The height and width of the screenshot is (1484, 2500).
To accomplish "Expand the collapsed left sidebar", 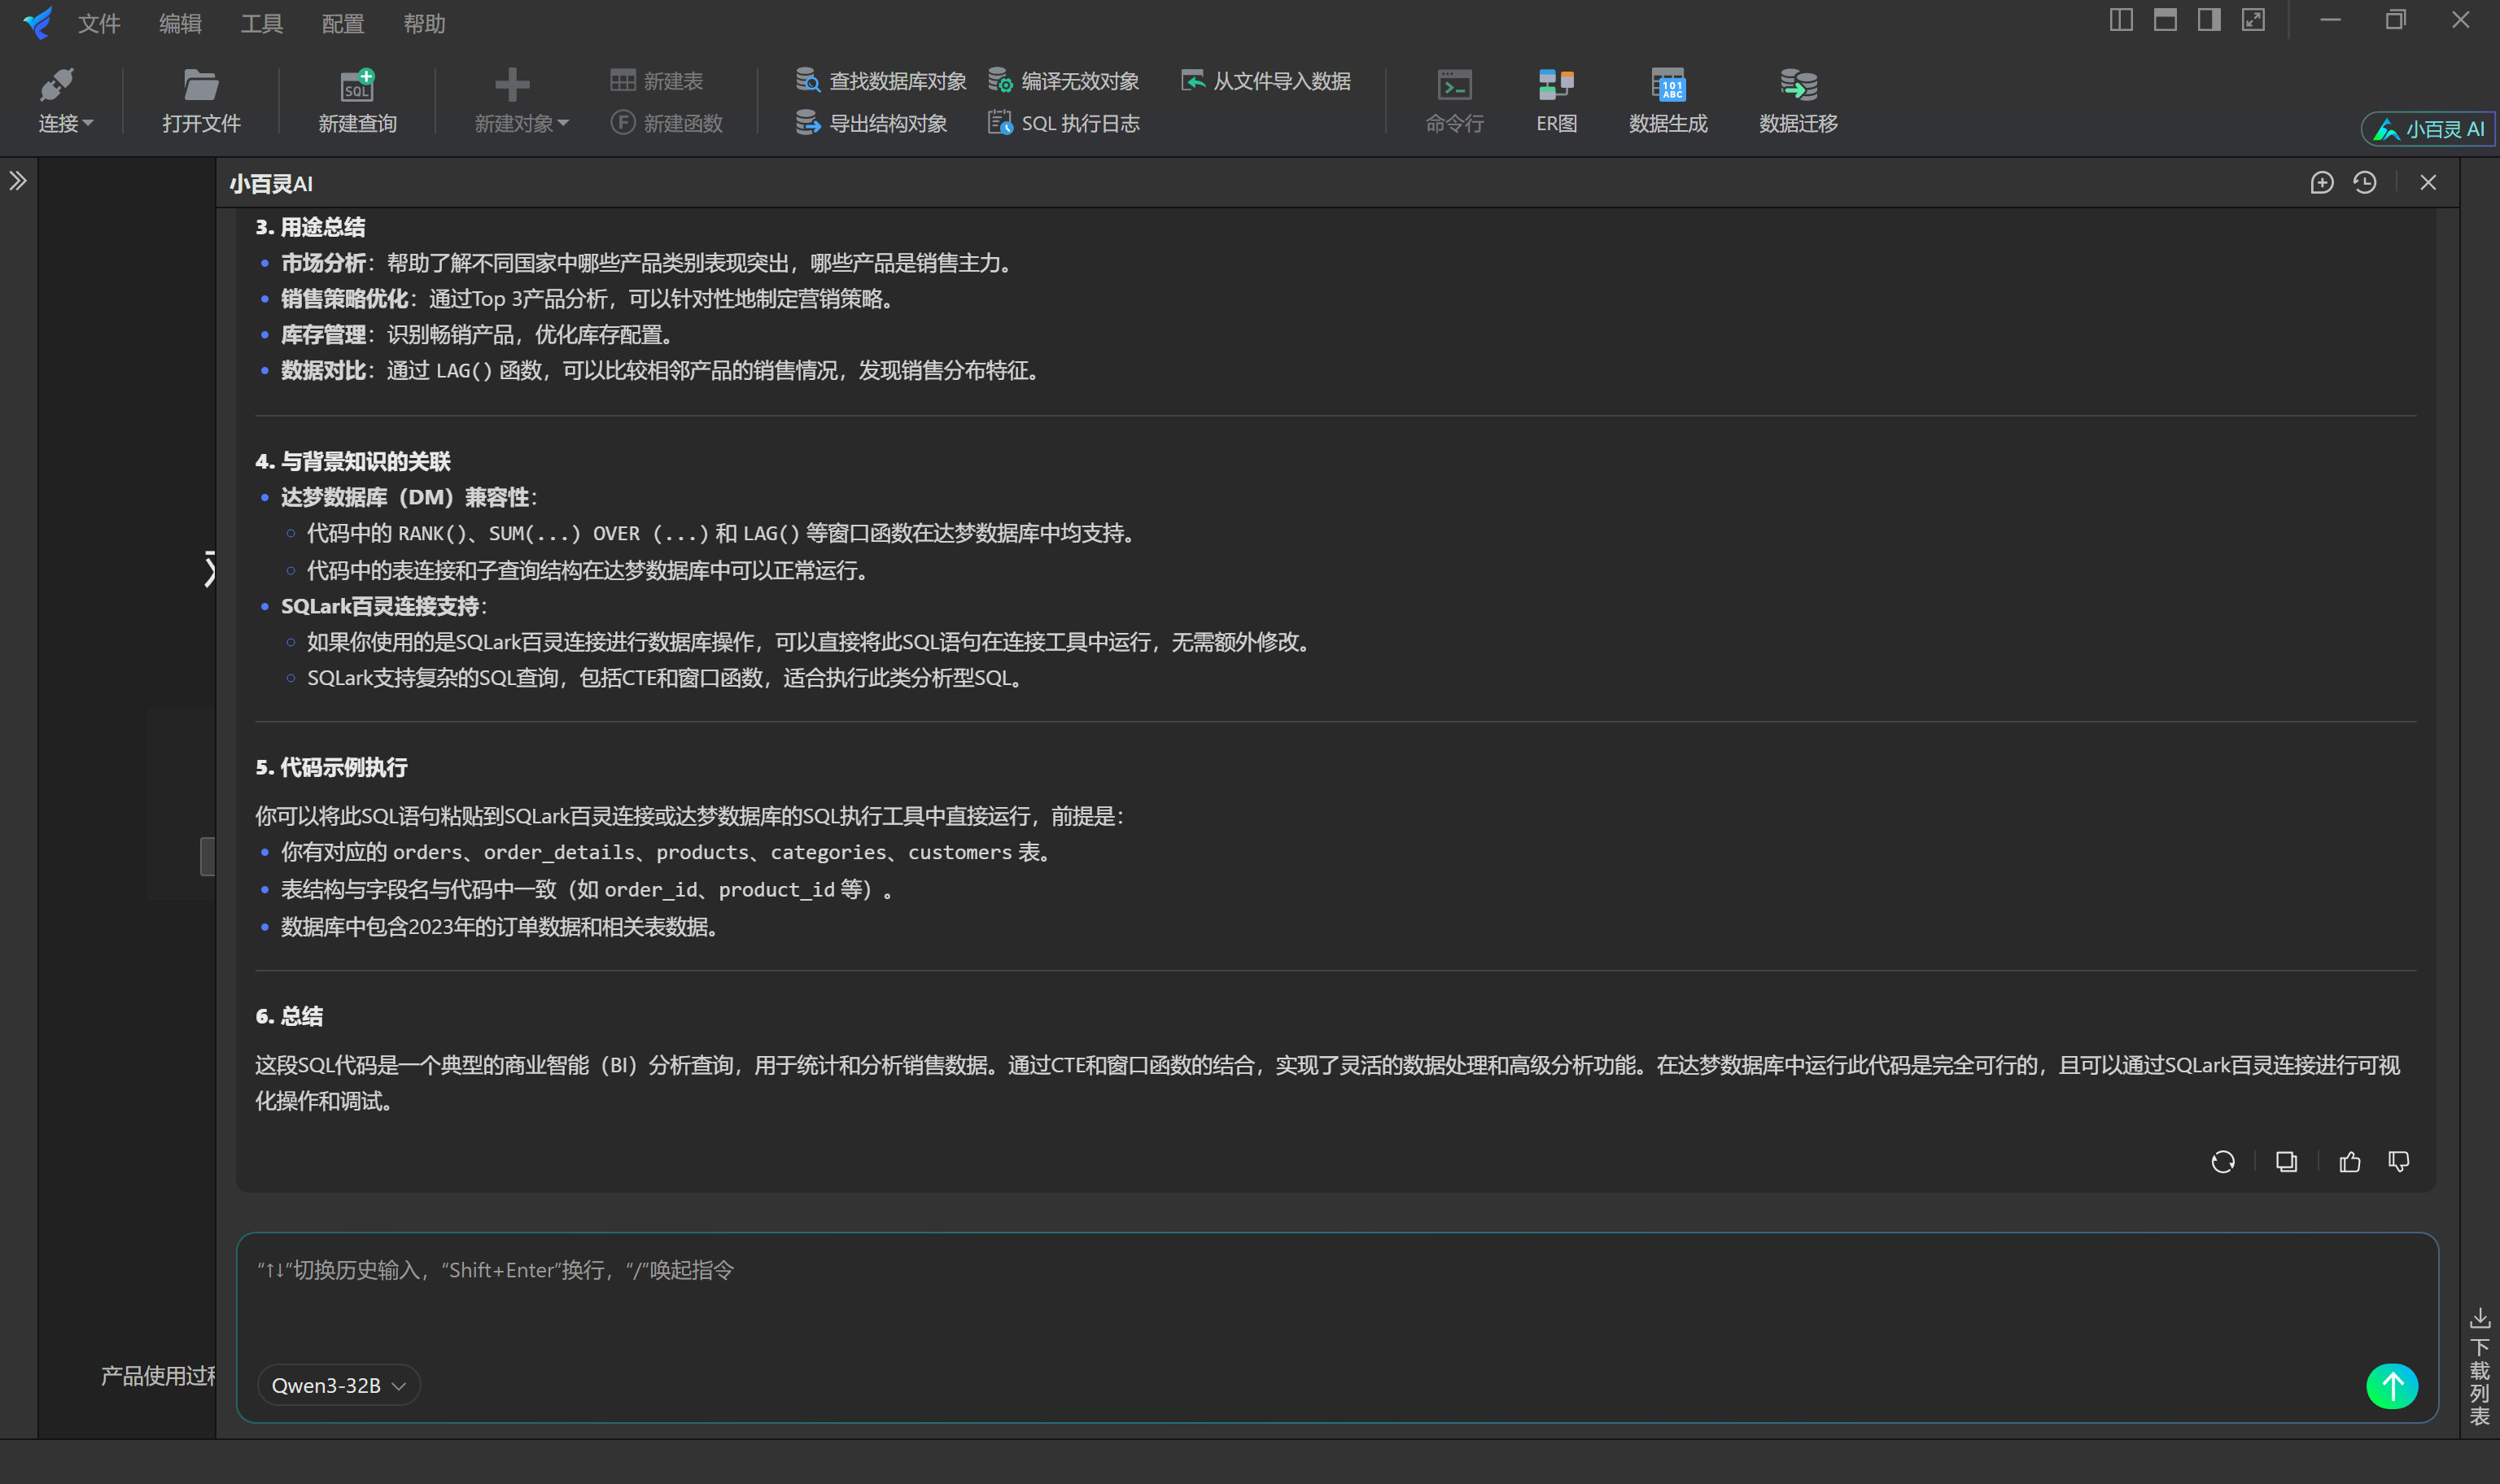I will [19, 181].
